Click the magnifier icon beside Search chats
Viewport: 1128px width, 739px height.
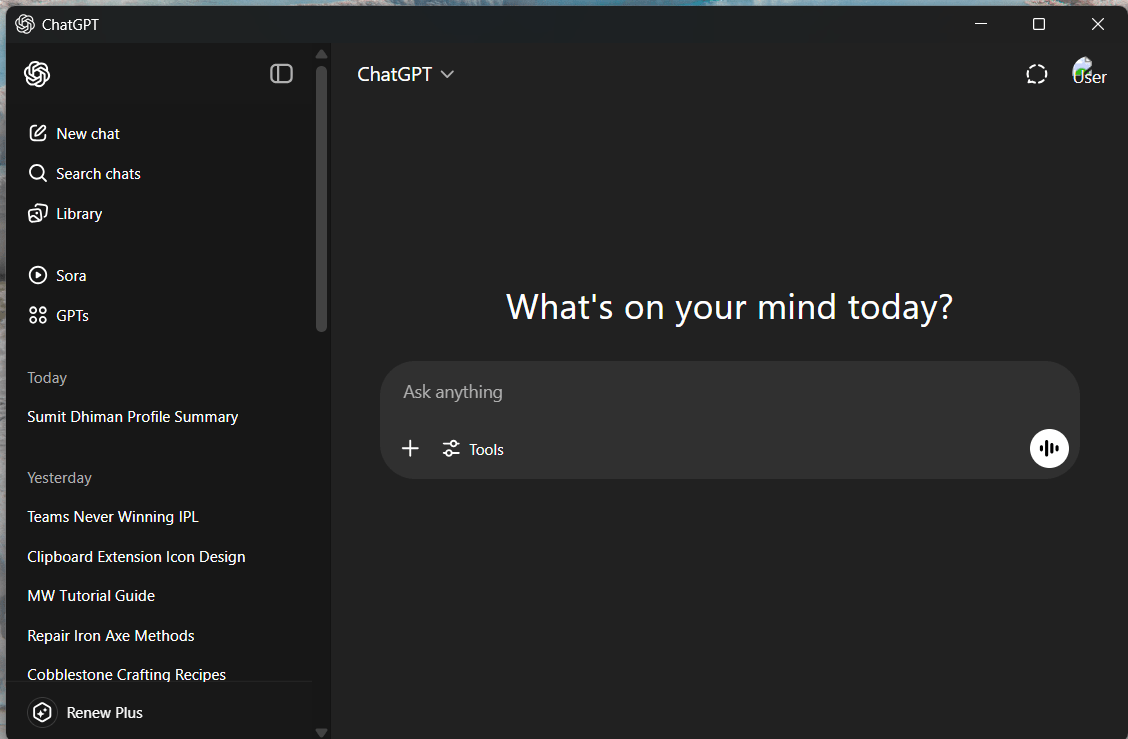37,173
